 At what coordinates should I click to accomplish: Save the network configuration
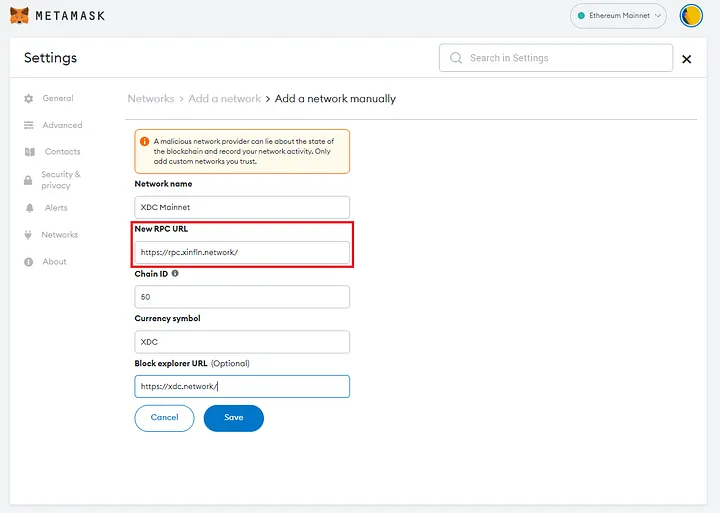point(233,418)
